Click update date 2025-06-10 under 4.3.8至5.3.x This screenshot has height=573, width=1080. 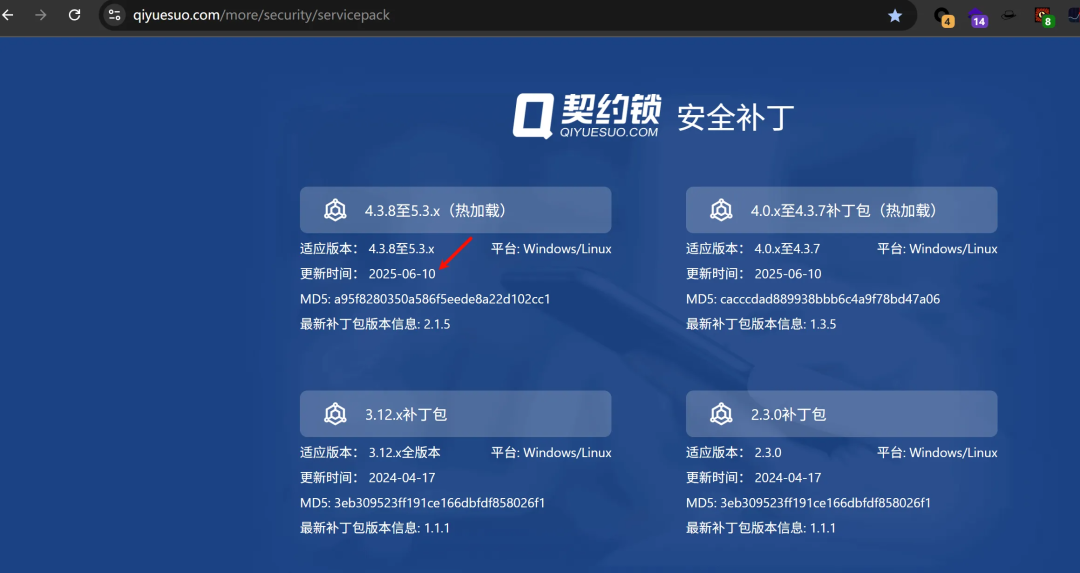(402, 273)
